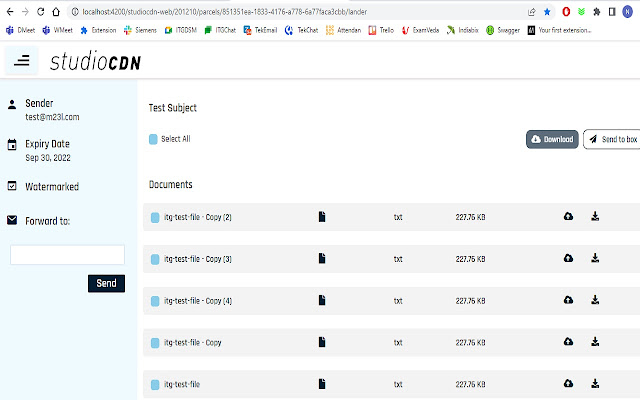Open the Your first extension bookmark

point(559,30)
